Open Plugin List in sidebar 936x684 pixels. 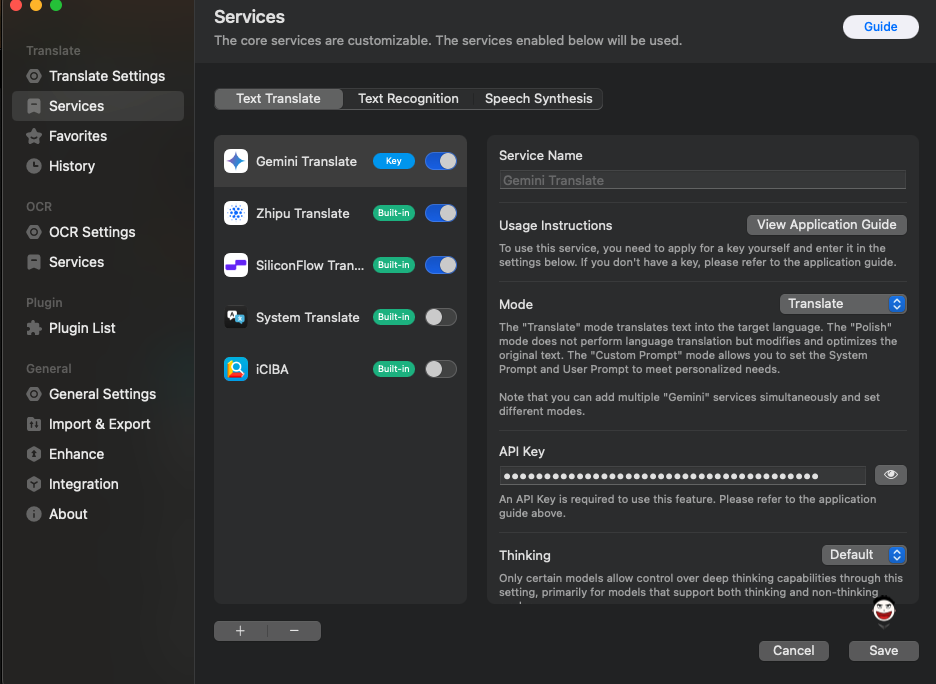pos(82,328)
